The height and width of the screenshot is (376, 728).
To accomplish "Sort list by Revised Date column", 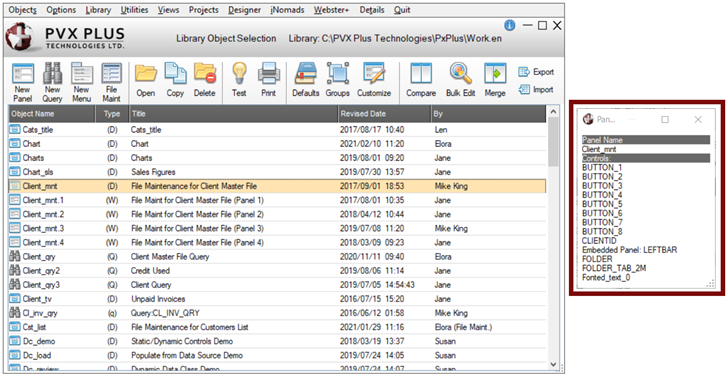I will point(384,114).
